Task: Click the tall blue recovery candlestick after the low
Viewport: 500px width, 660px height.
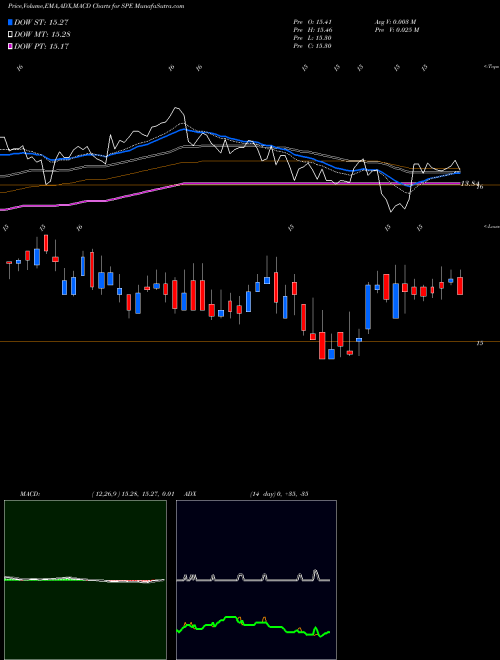Action: click(368, 306)
